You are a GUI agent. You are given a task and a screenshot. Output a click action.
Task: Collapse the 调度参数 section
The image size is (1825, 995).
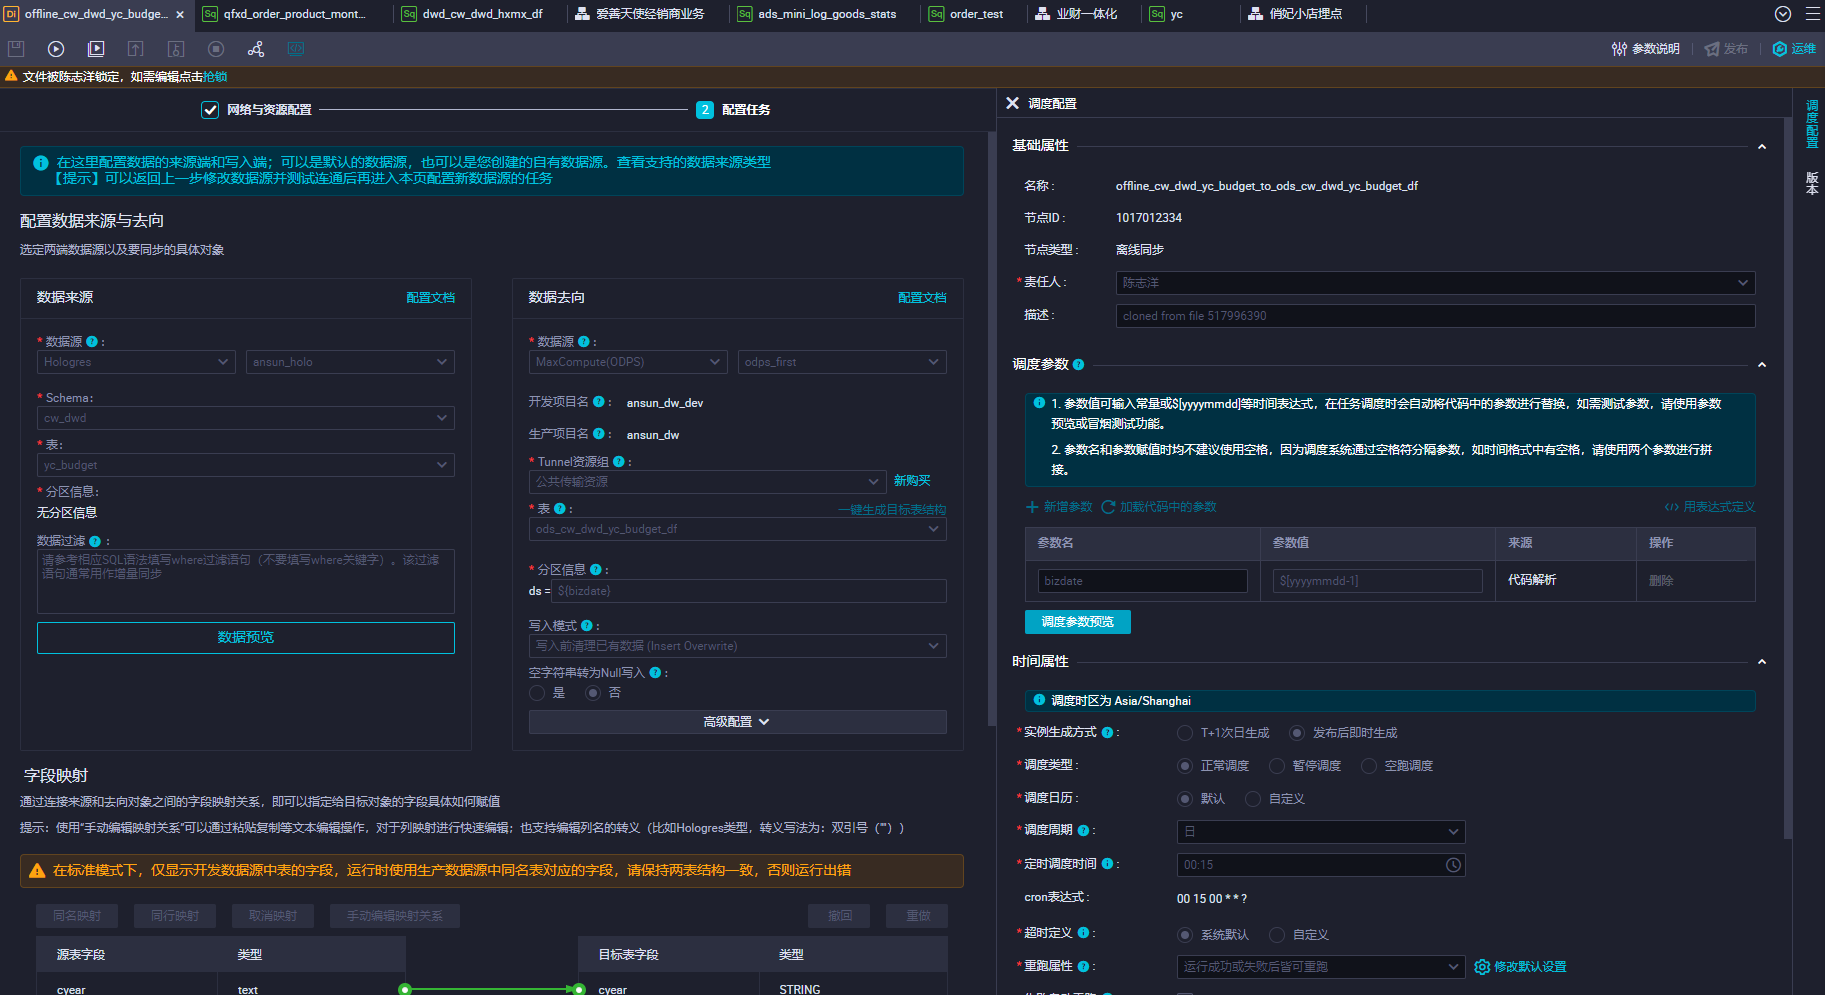[x=1762, y=364]
